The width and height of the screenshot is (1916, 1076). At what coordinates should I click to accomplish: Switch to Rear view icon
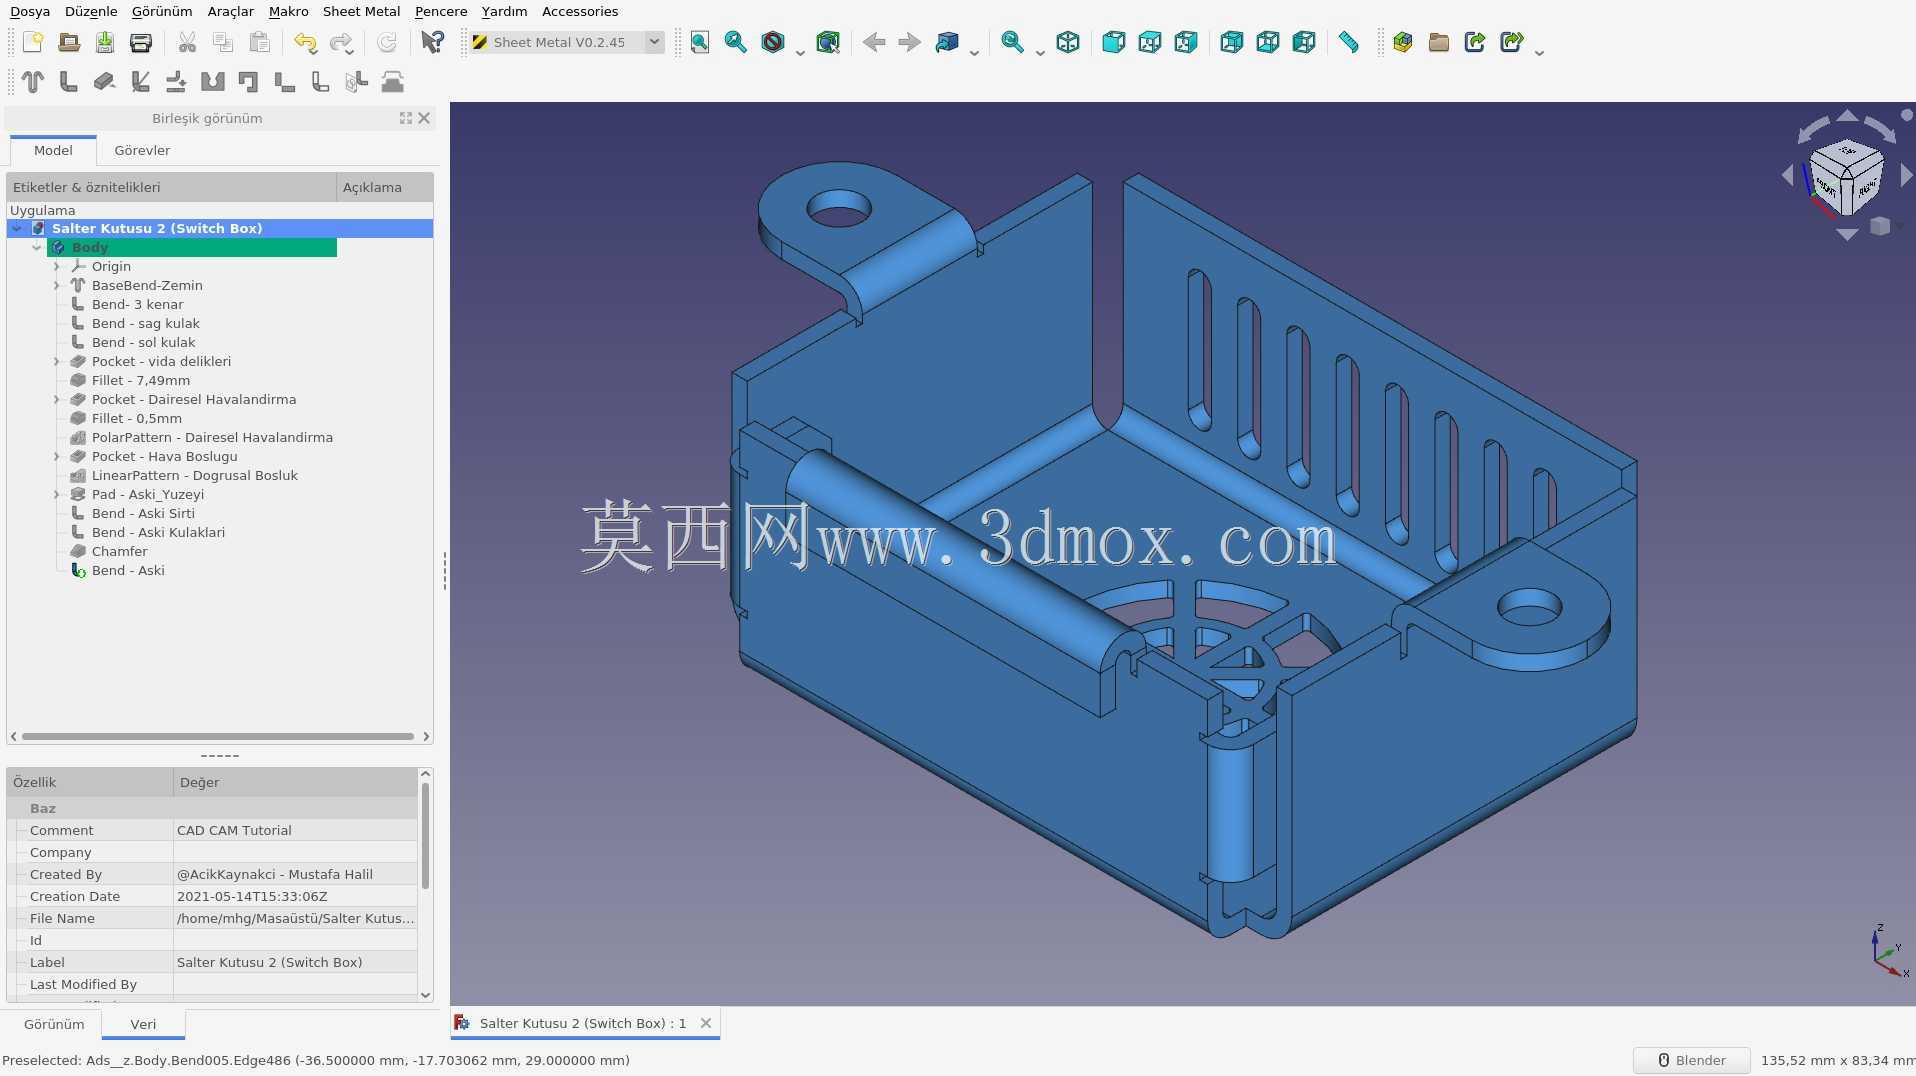[1232, 42]
